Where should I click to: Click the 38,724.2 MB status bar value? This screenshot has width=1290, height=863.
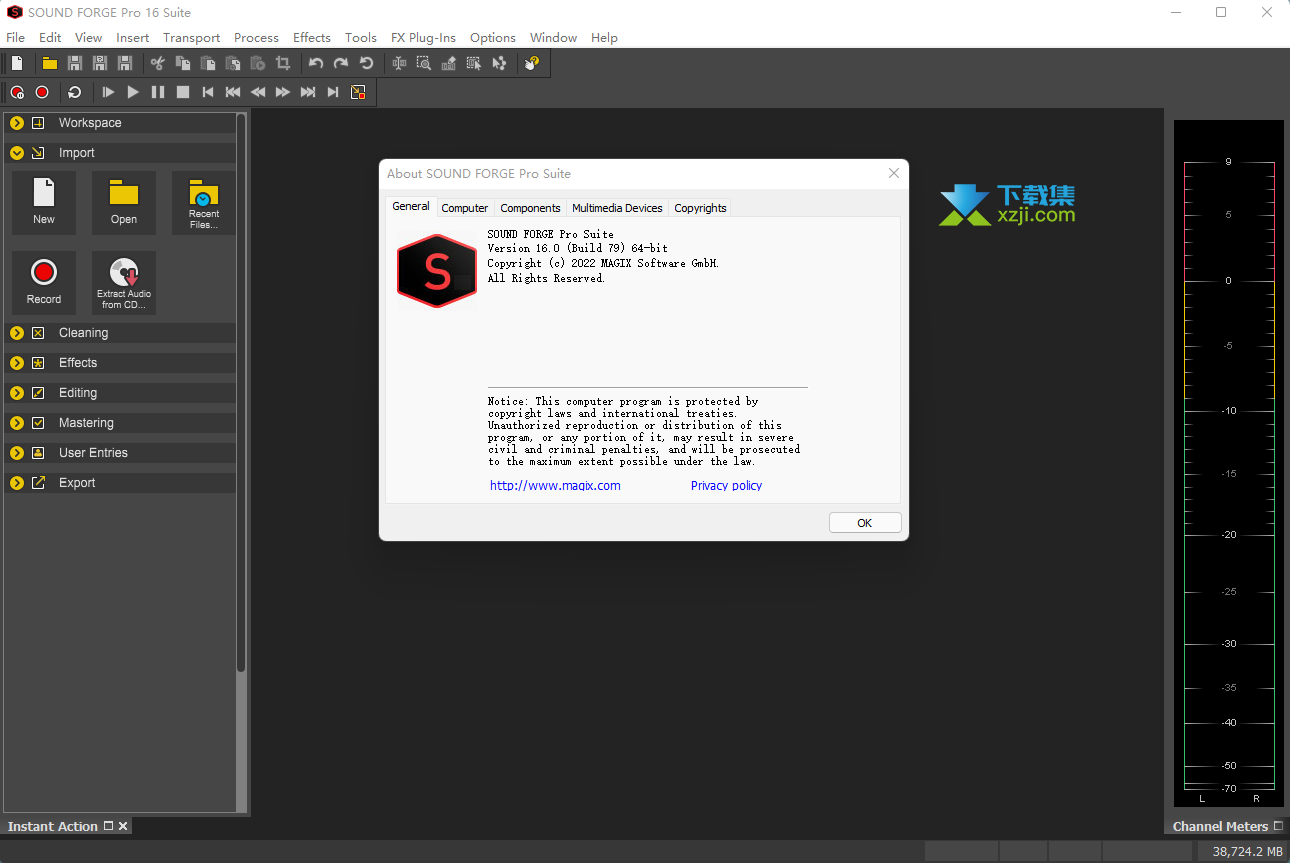pos(1246,851)
